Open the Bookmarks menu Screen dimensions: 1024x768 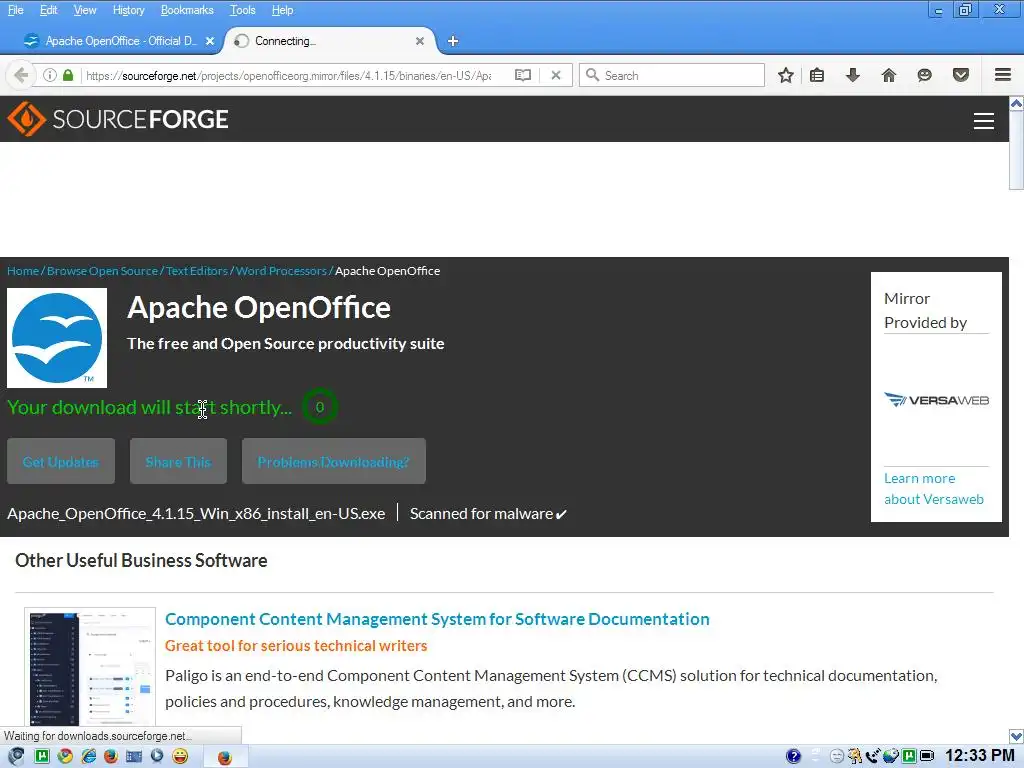click(187, 10)
